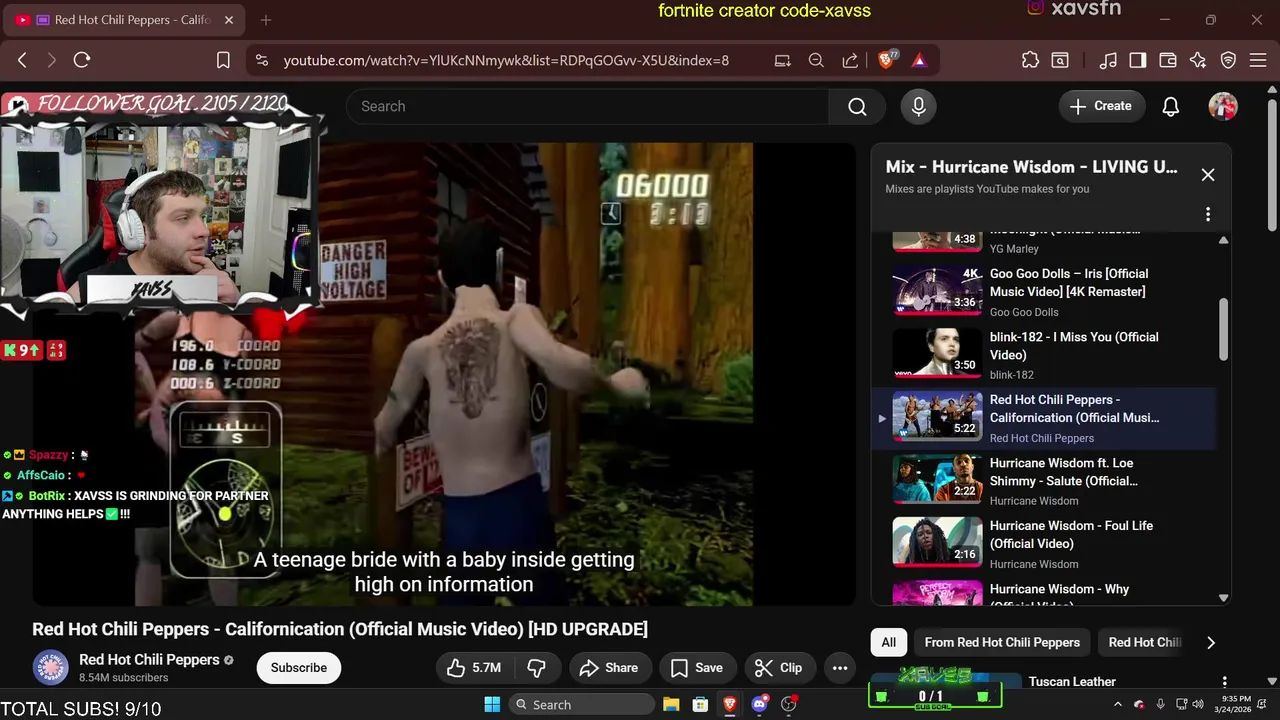The image size is (1280, 720).
Task: Open the Brave playlist music note icon
Action: pos(1108,60)
